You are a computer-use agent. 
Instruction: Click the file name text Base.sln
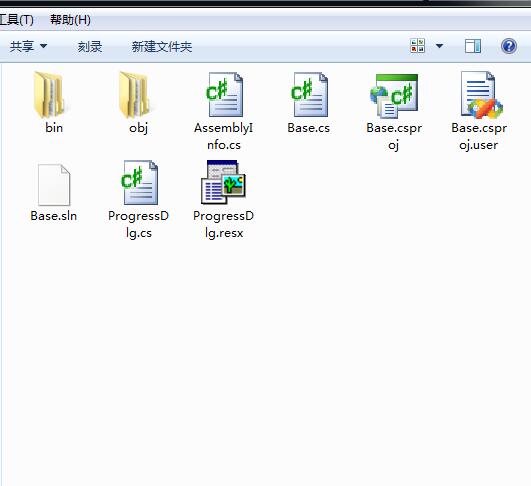[54, 216]
